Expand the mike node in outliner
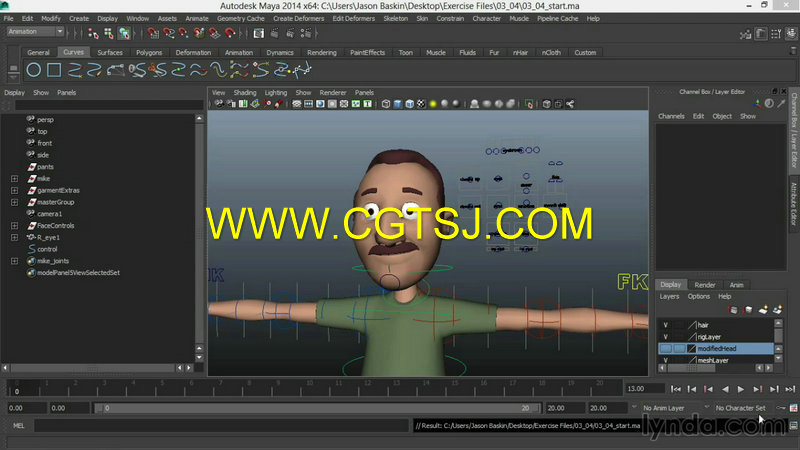 point(14,179)
